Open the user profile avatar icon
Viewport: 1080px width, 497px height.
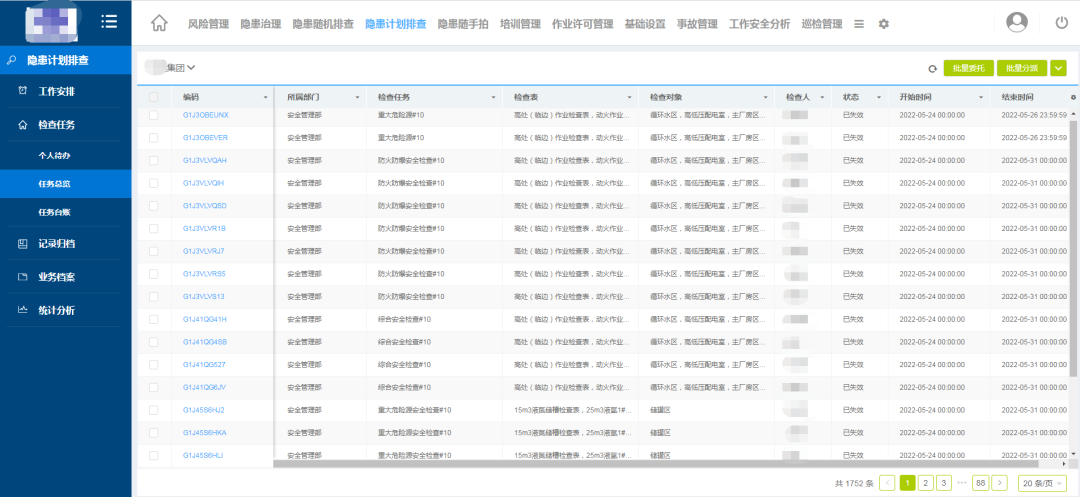[1017, 22]
